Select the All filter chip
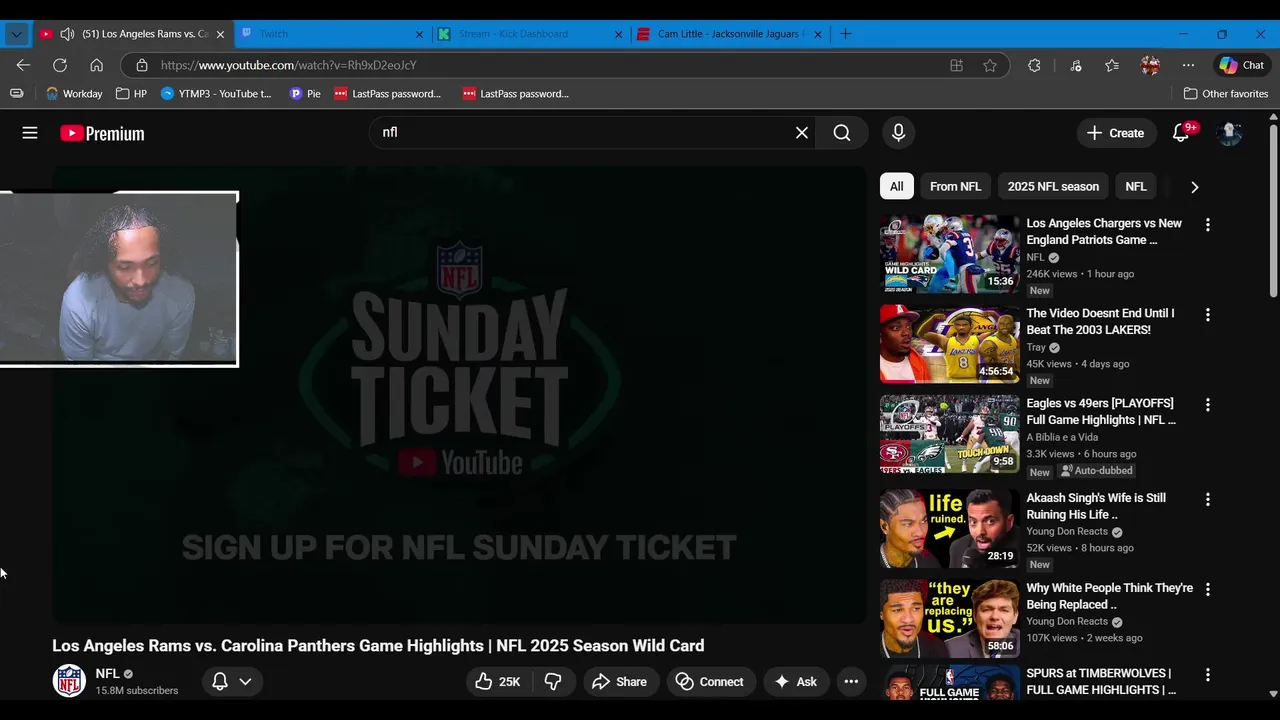 click(x=897, y=186)
